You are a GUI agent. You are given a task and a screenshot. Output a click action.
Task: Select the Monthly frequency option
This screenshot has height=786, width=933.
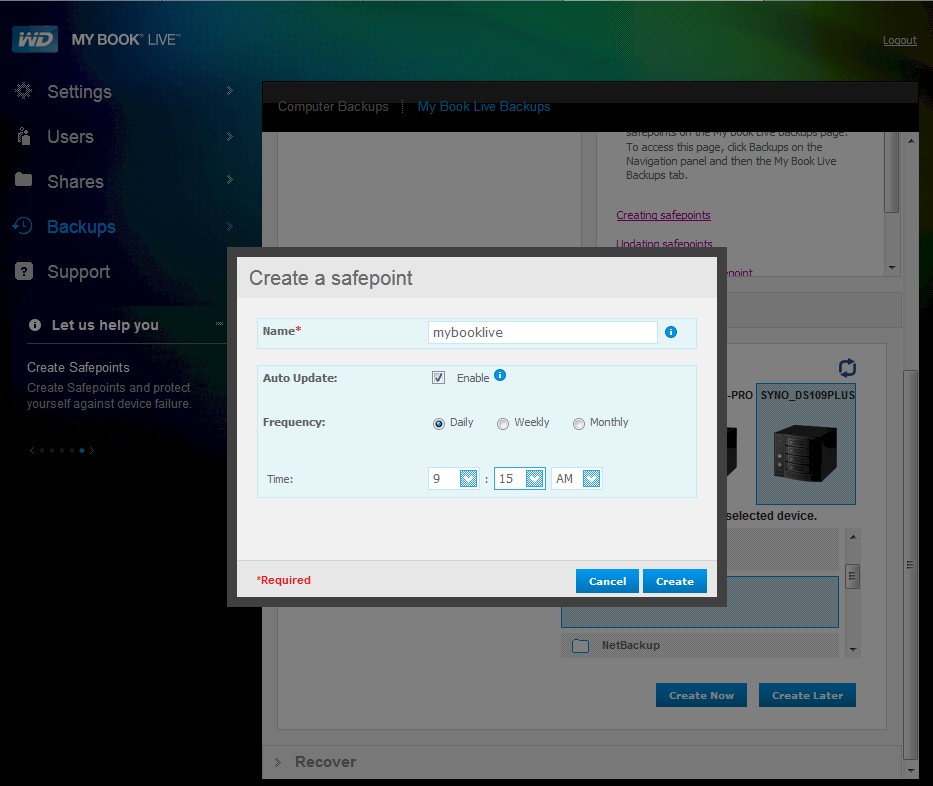pyautogui.click(x=578, y=424)
